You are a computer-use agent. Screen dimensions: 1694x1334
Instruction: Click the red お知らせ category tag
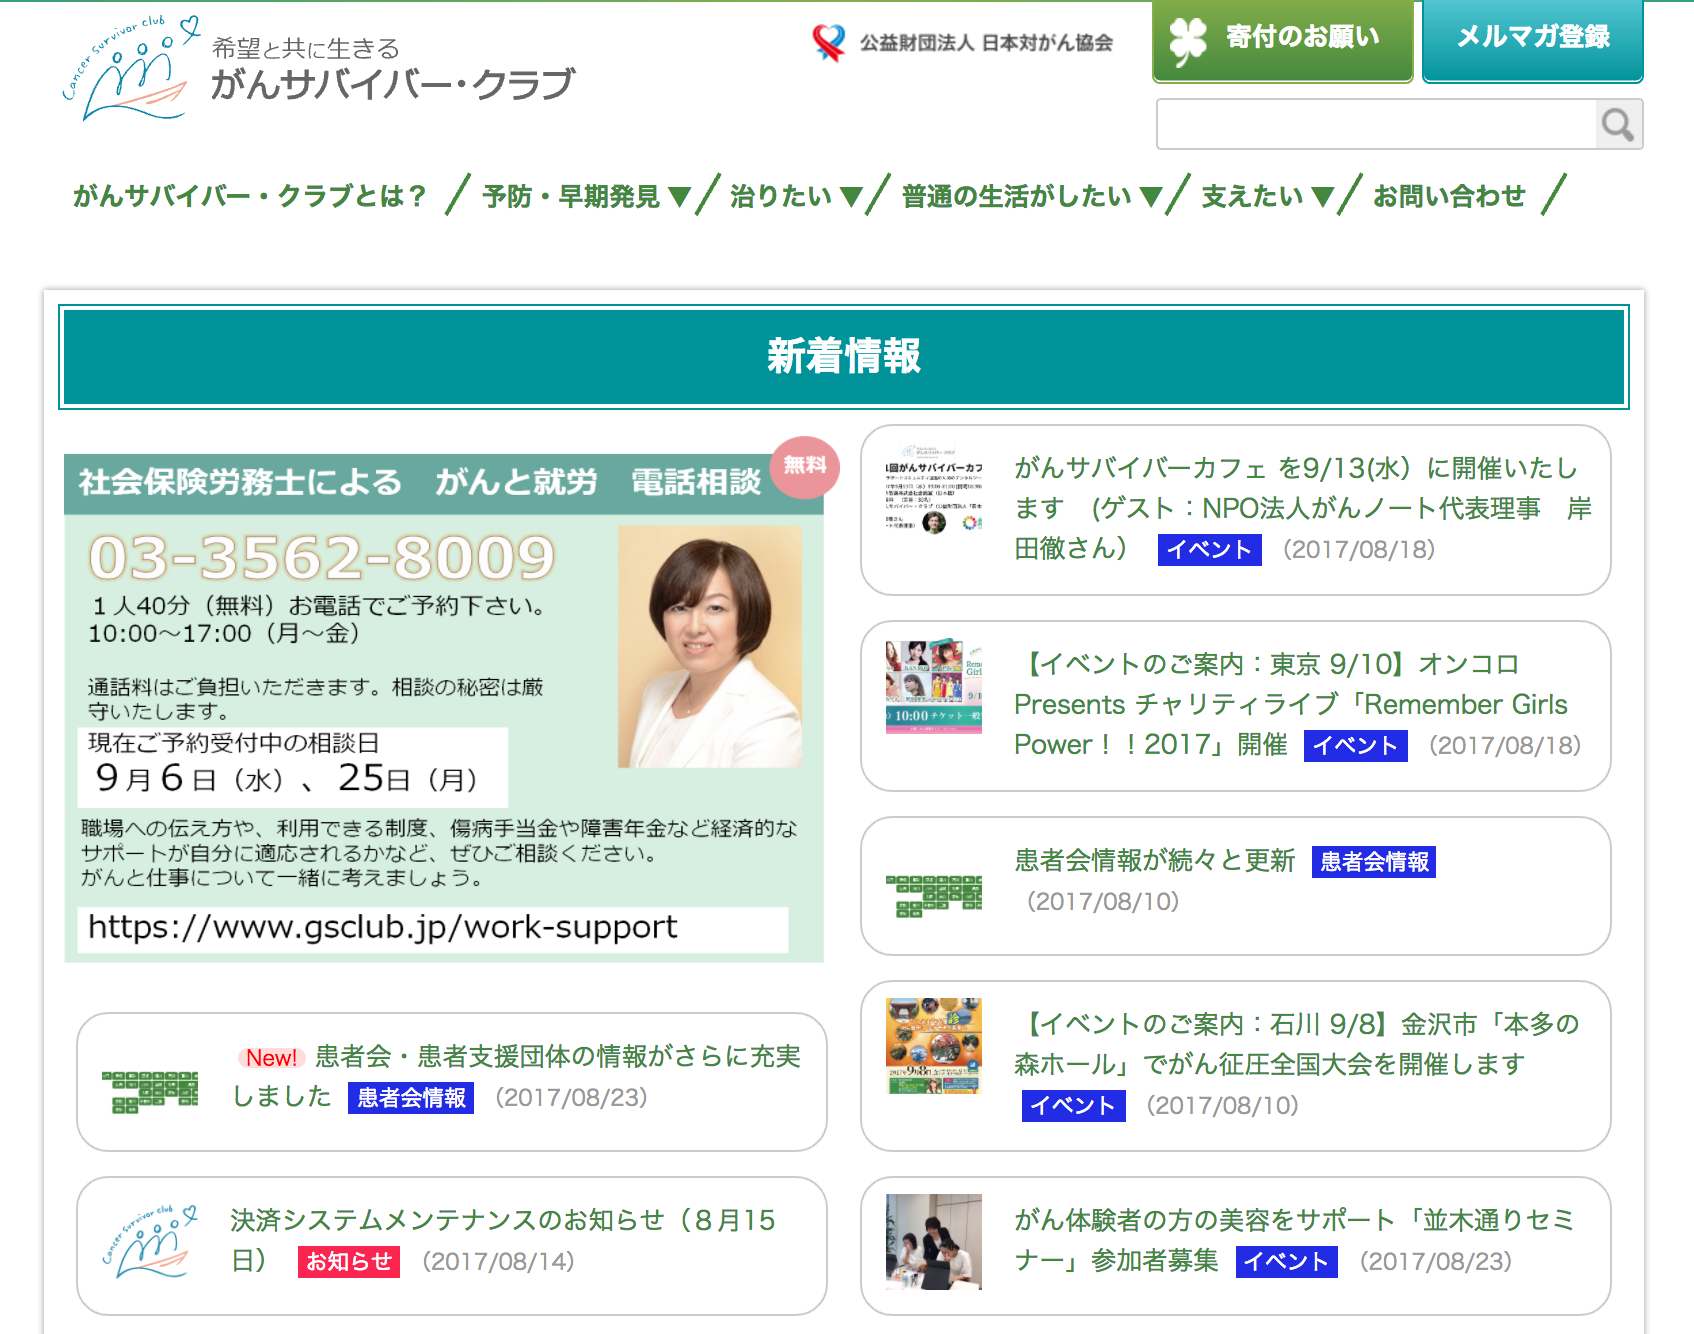click(348, 1262)
